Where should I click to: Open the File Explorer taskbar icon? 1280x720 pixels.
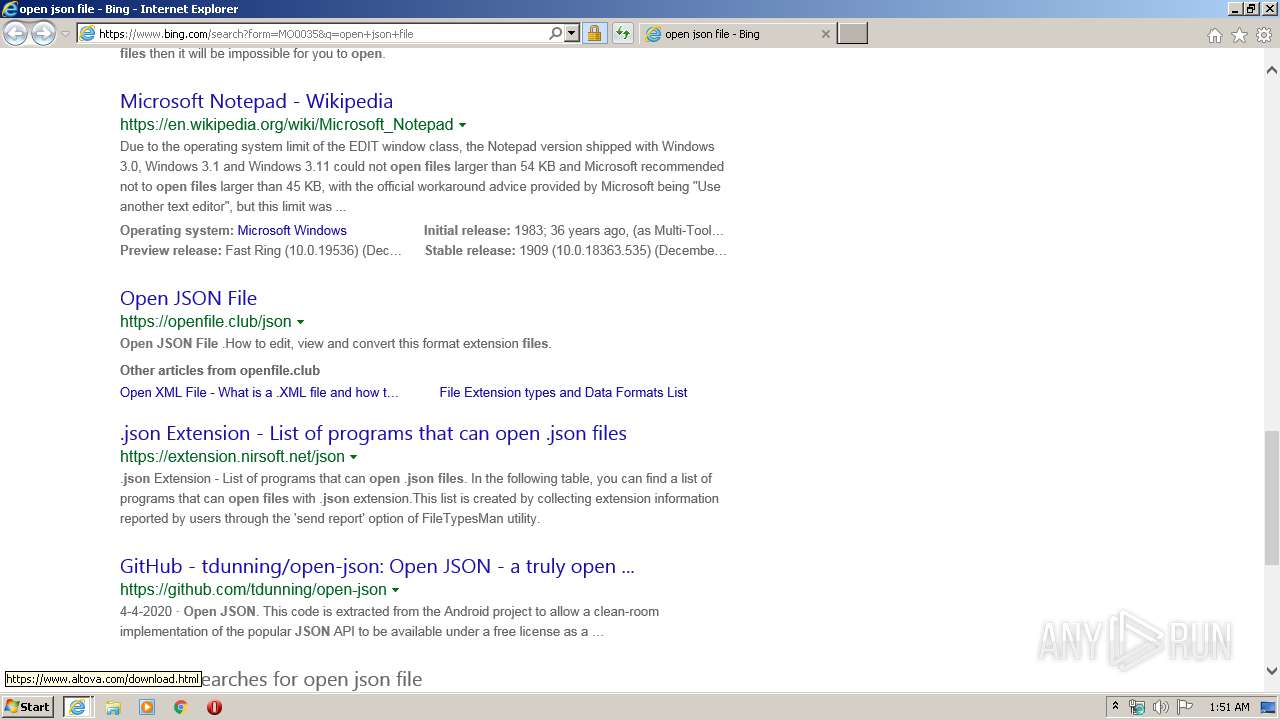pos(113,707)
